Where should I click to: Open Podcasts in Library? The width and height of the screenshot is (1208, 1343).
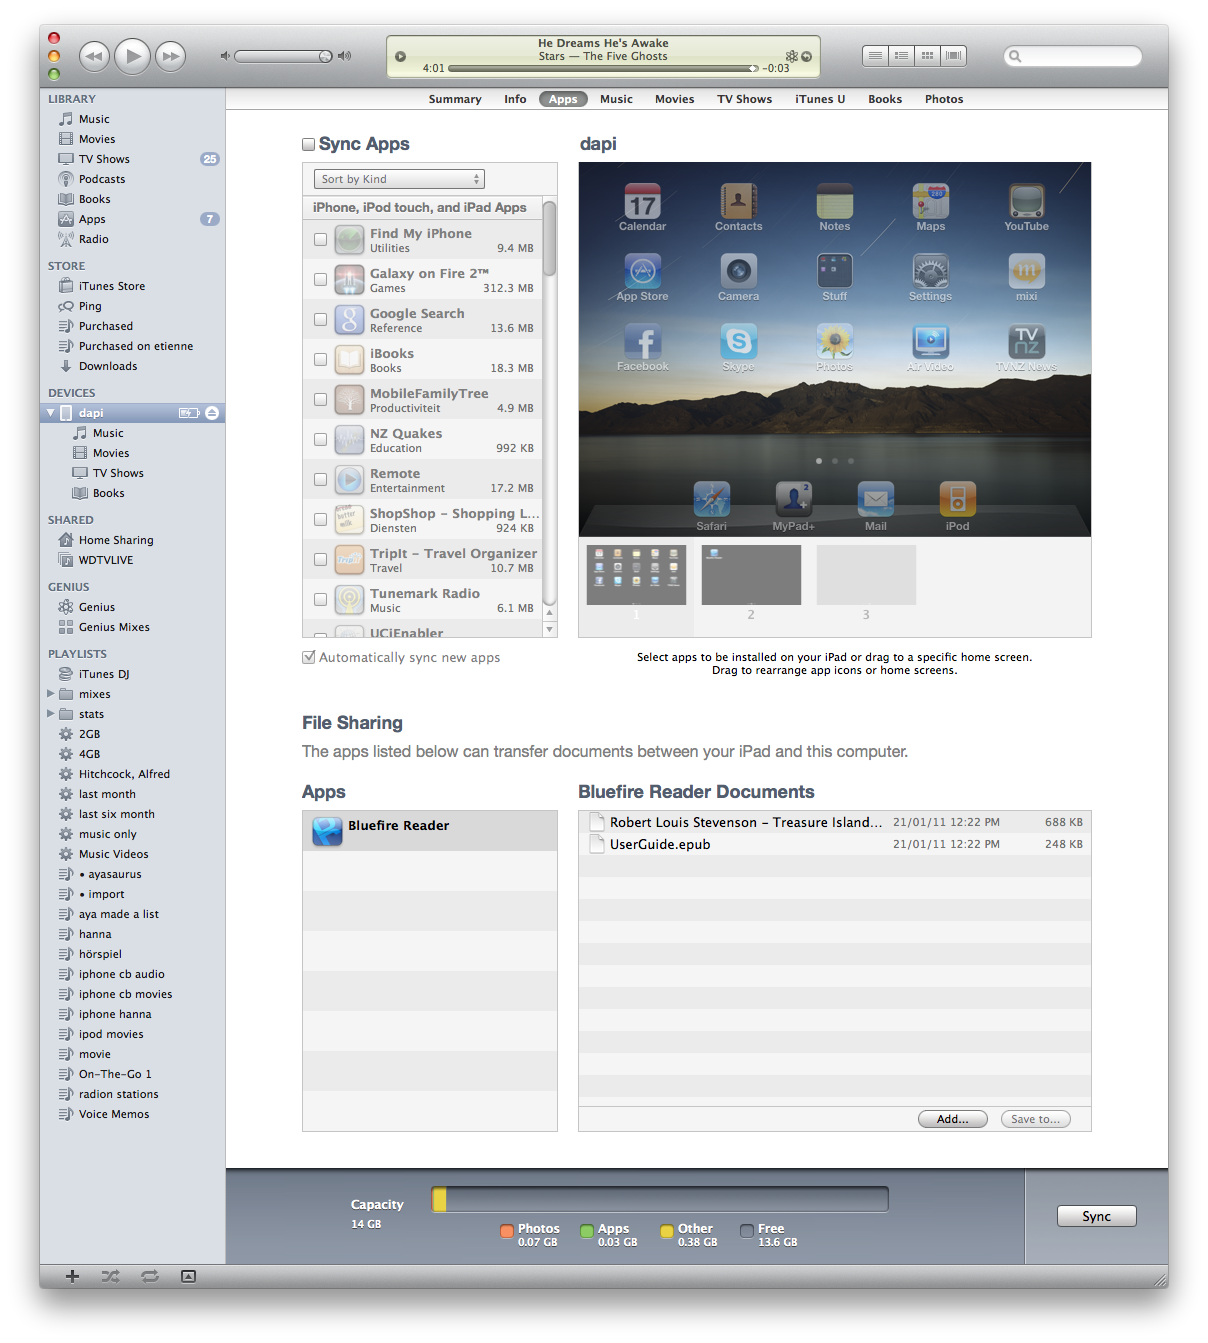[102, 179]
